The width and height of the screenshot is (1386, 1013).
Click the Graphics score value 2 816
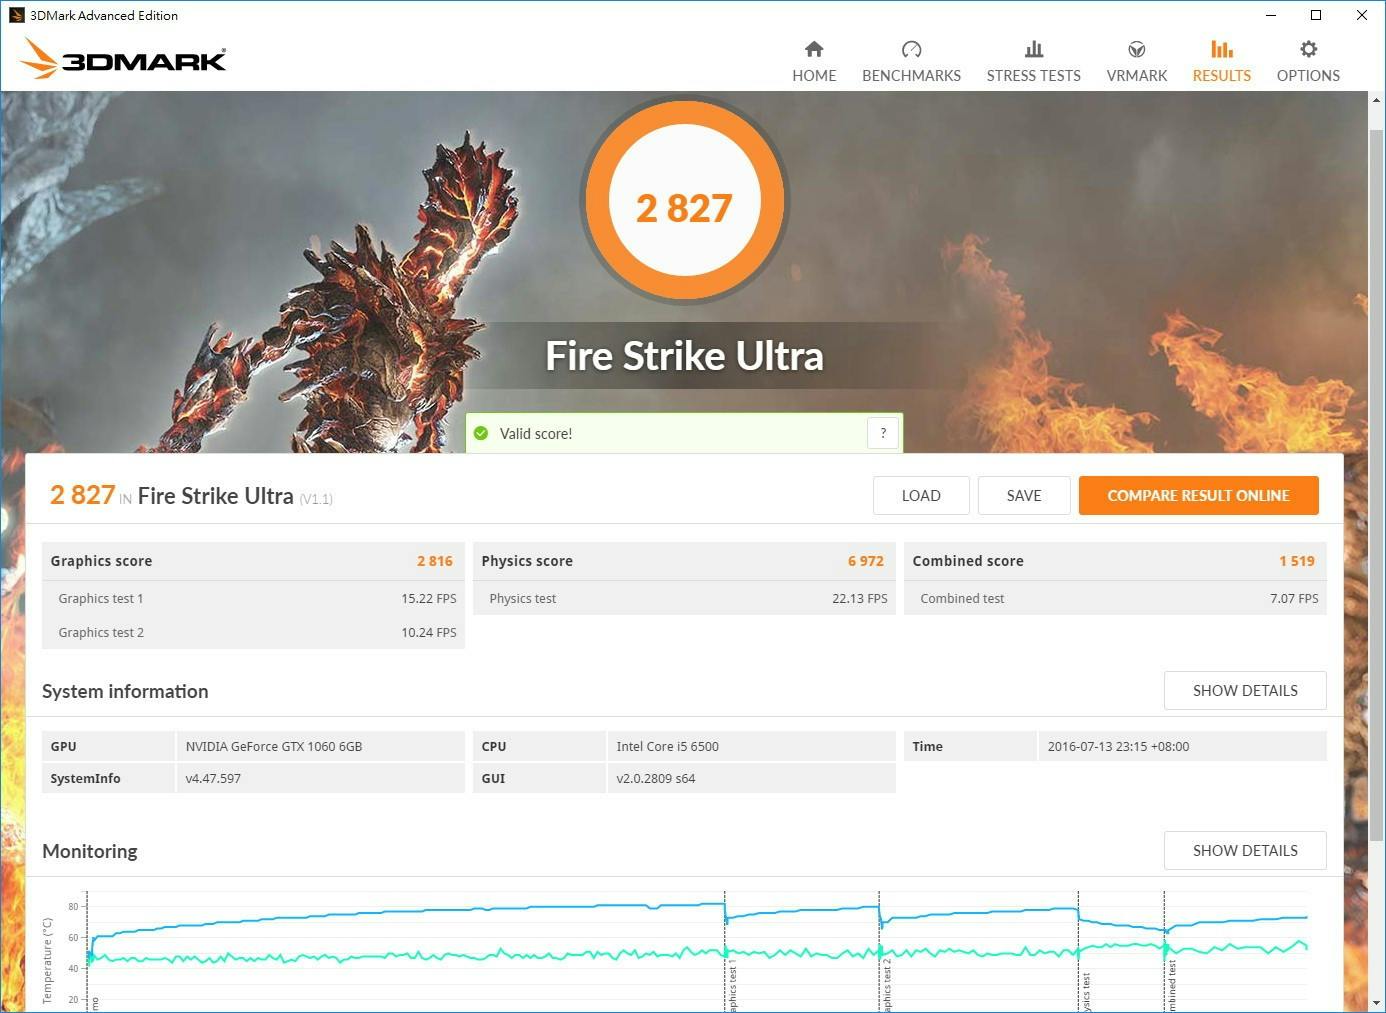pos(435,561)
